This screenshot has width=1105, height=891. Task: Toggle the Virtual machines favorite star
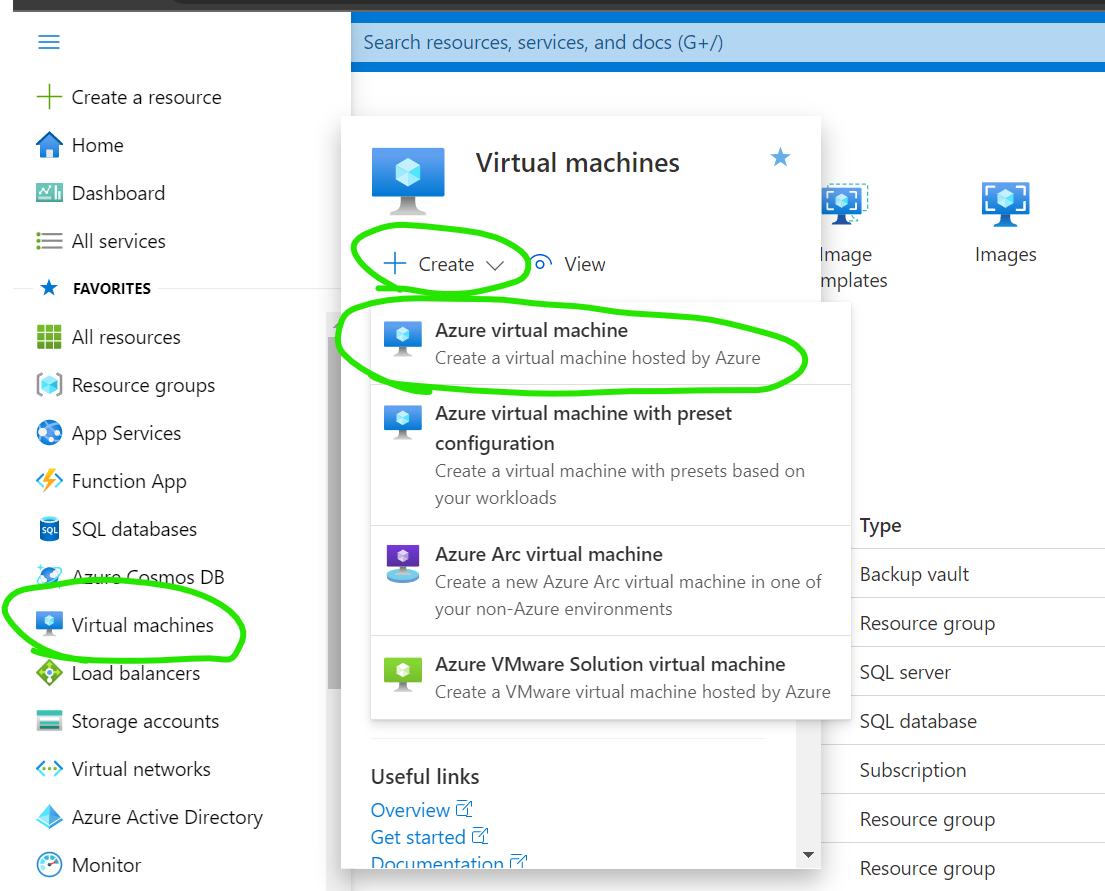pos(780,157)
